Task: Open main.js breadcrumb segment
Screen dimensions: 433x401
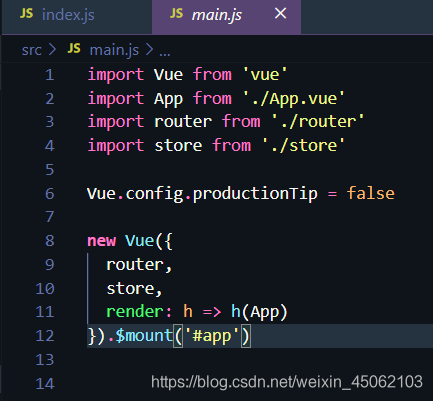Action: 114,50
